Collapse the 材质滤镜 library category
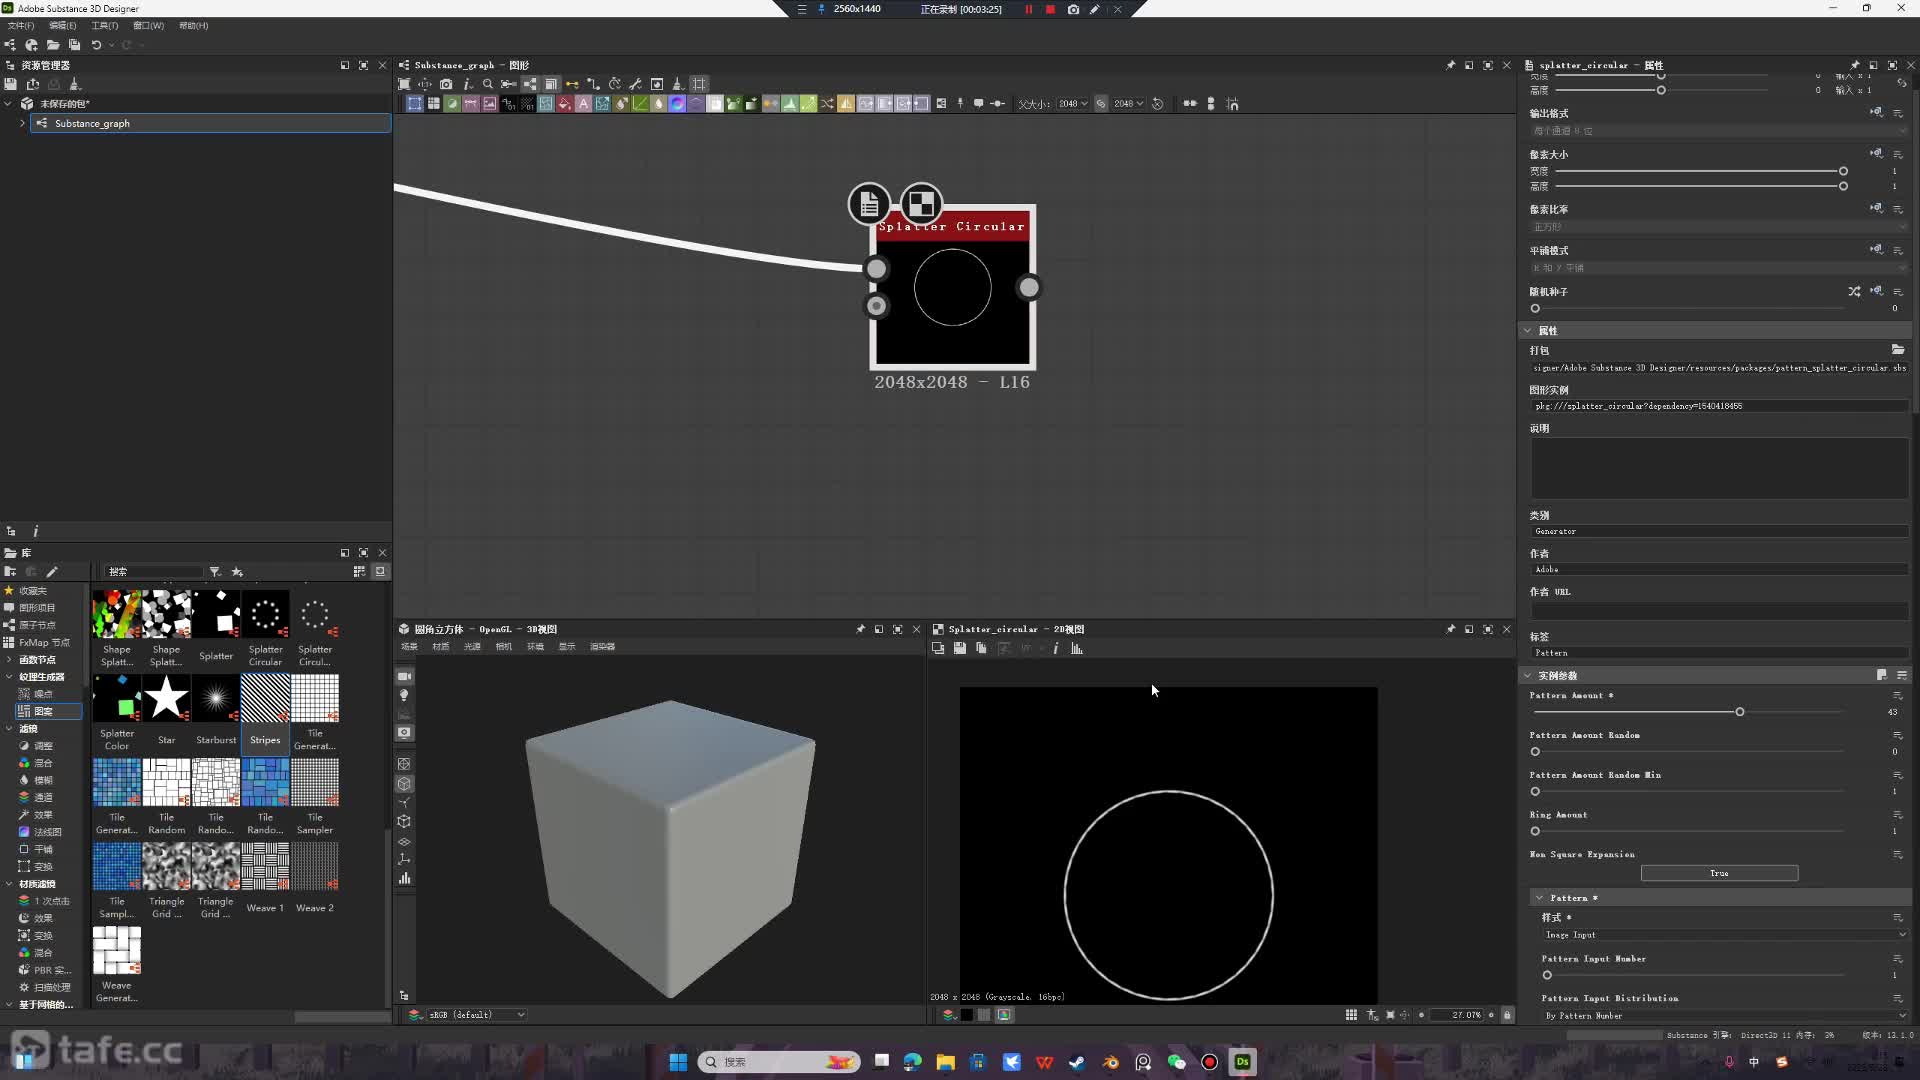Screen dimensions: 1920x1080 (9, 884)
